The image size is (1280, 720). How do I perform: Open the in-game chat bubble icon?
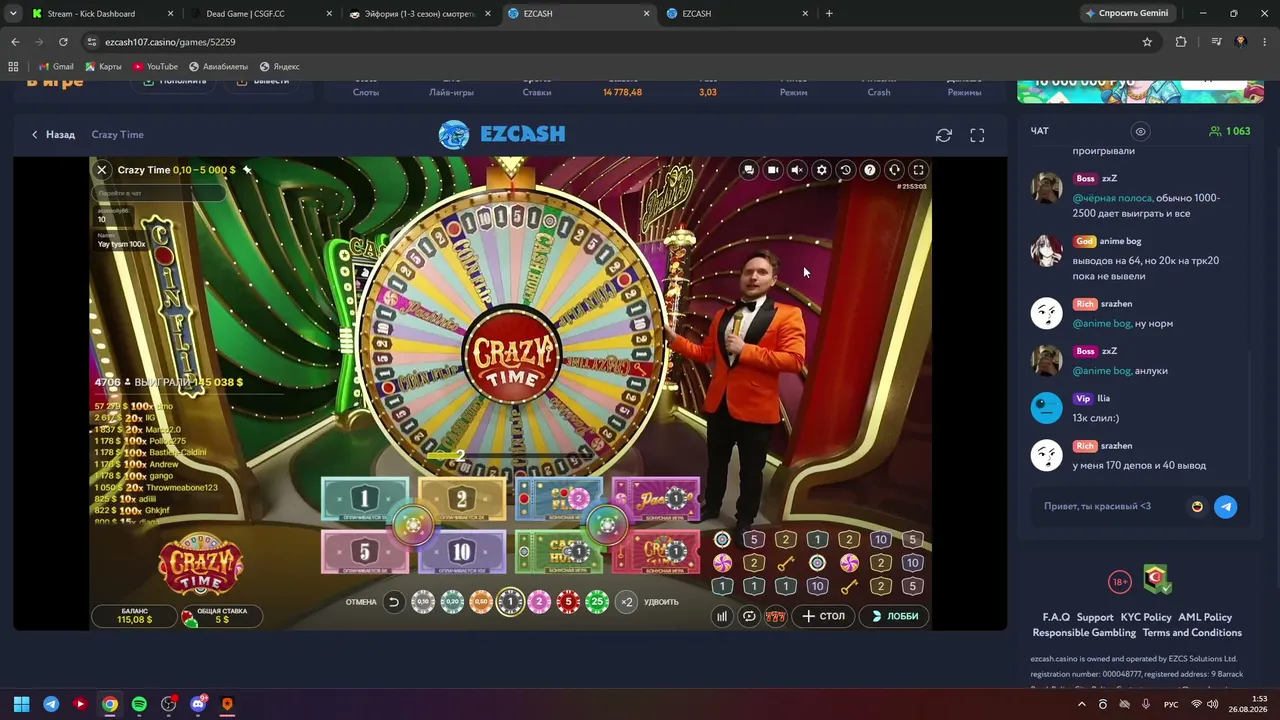click(x=749, y=170)
